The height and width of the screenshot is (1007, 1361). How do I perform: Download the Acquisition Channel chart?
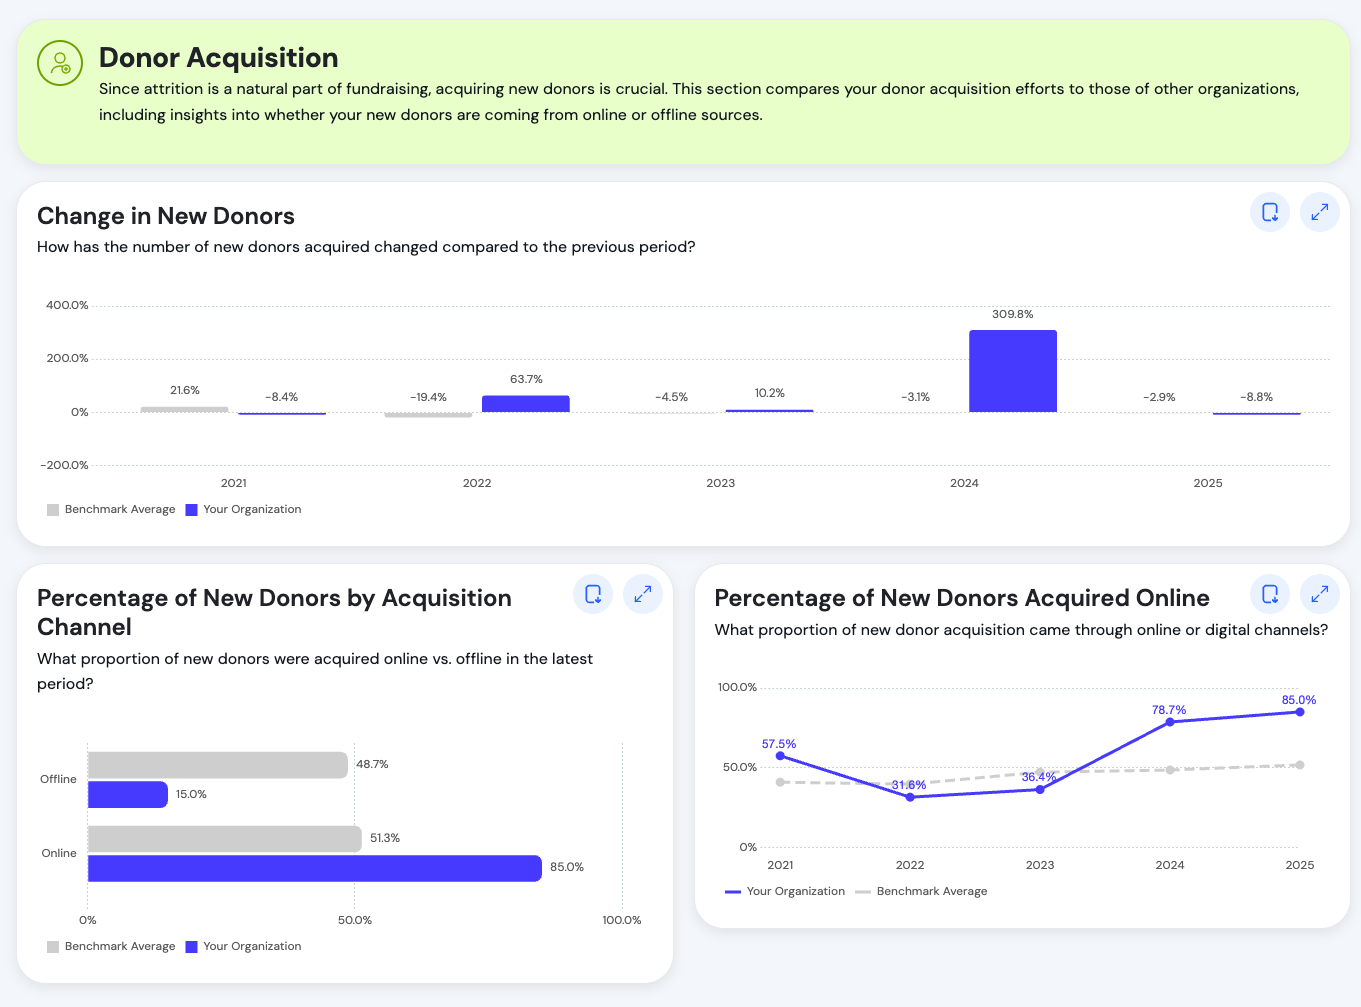(593, 594)
